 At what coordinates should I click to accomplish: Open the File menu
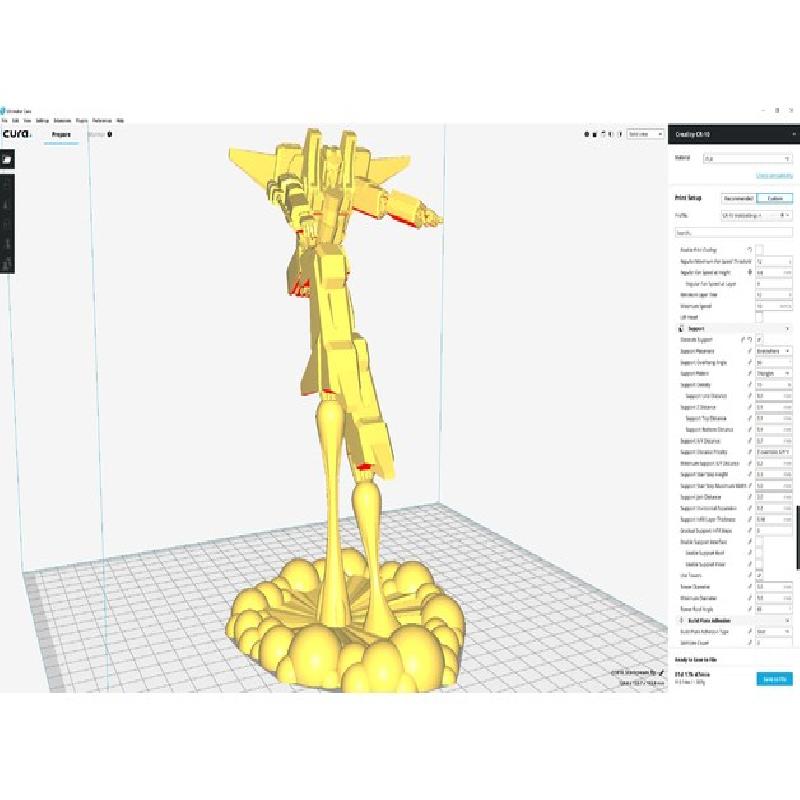coord(5,121)
